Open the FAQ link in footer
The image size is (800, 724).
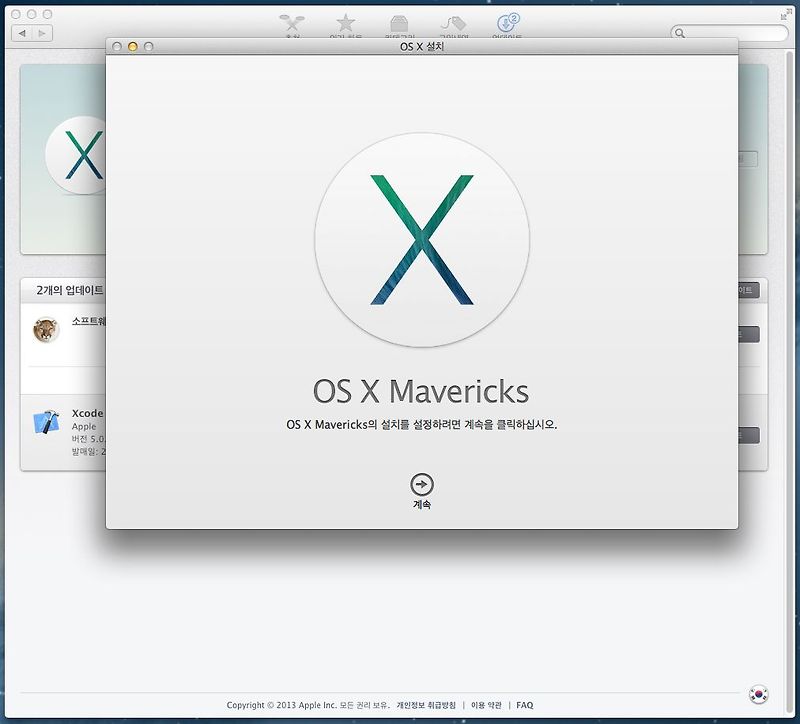point(524,705)
